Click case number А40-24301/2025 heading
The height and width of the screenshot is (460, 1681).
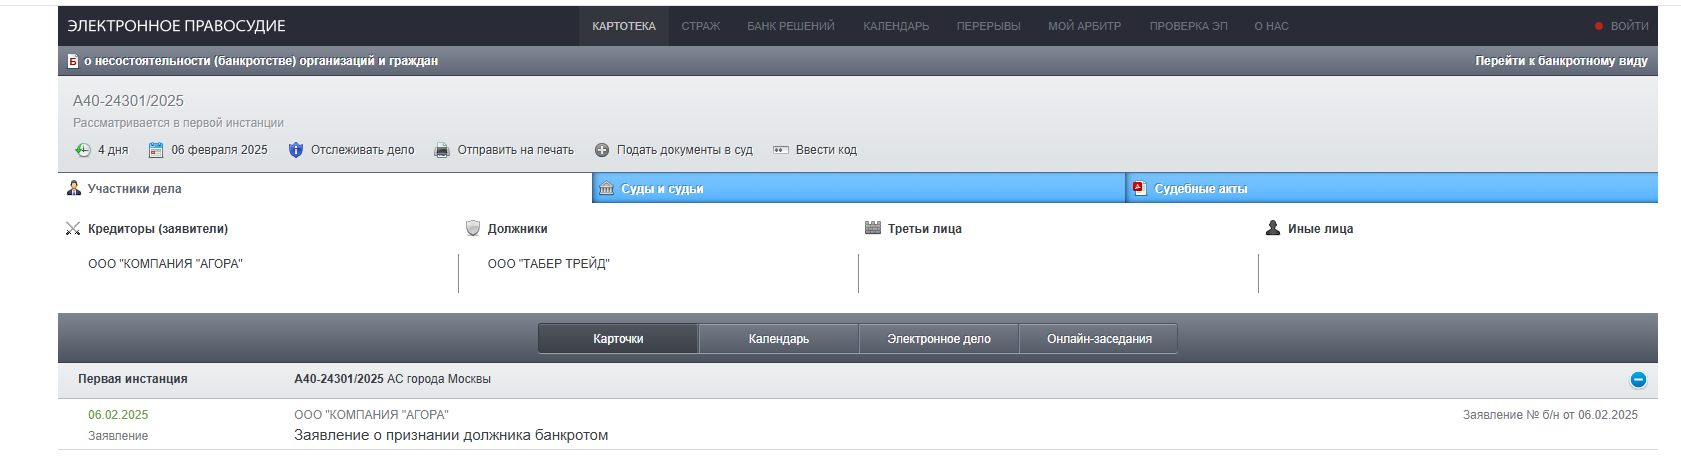click(x=128, y=101)
